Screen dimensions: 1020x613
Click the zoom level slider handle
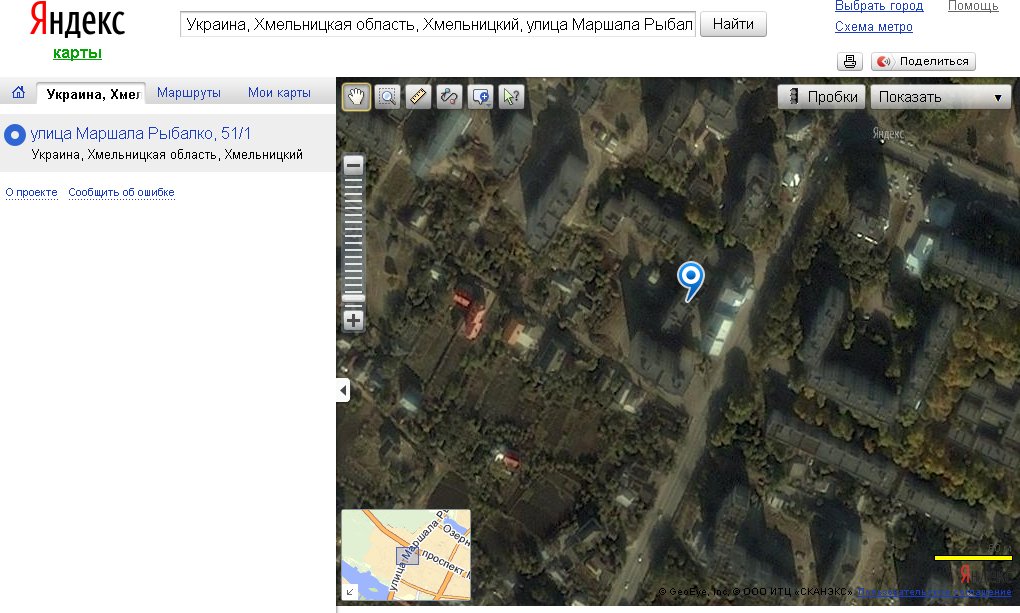353,299
